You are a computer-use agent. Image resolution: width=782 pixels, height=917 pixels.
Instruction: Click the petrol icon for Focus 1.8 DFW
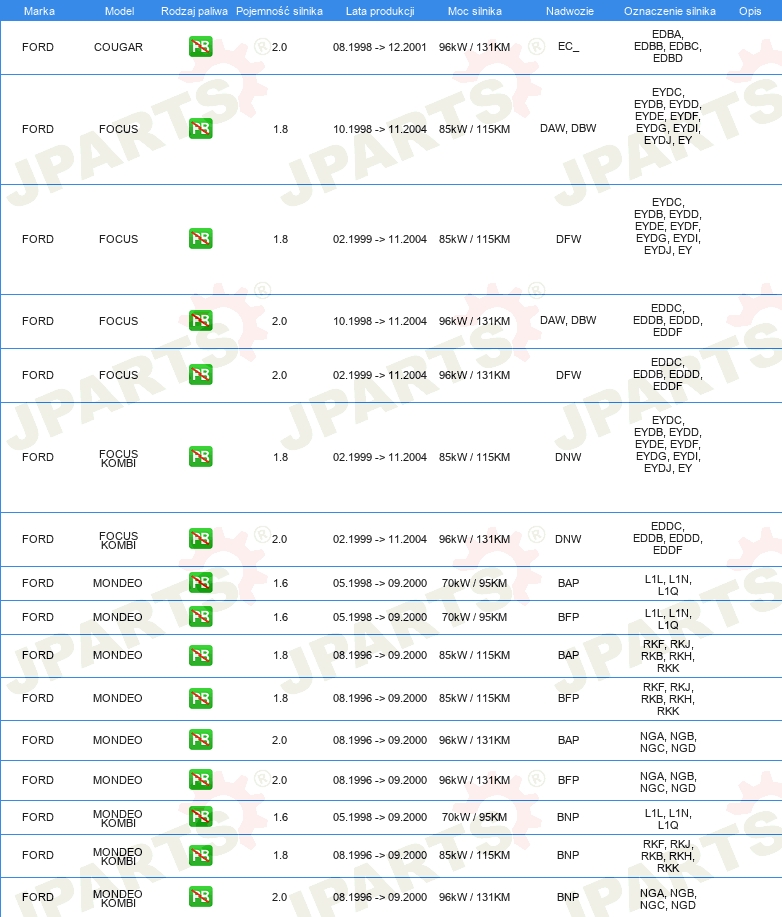coord(201,239)
